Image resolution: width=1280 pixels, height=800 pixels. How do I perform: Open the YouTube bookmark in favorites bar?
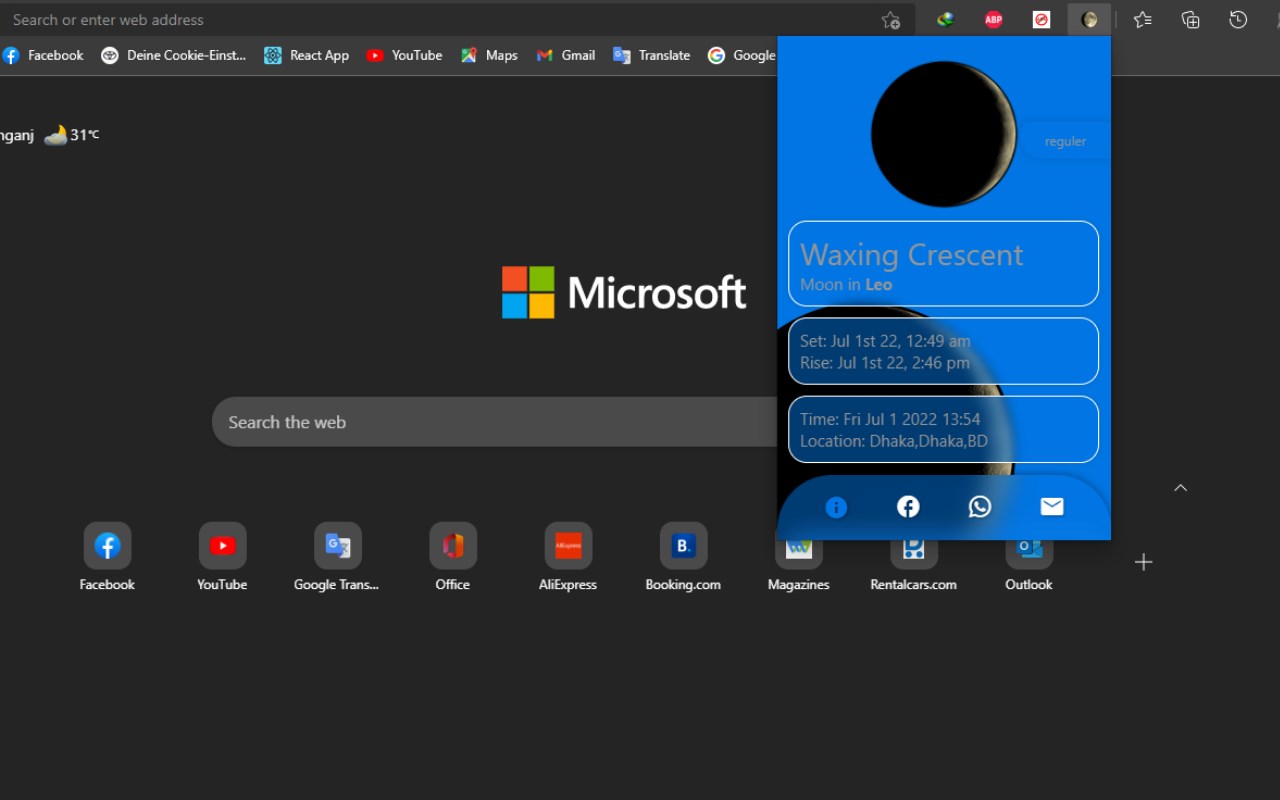[x=404, y=55]
